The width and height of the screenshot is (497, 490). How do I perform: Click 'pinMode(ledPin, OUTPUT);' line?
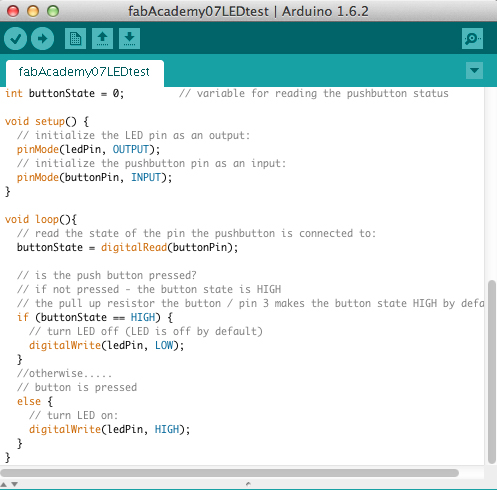click(x=88, y=149)
